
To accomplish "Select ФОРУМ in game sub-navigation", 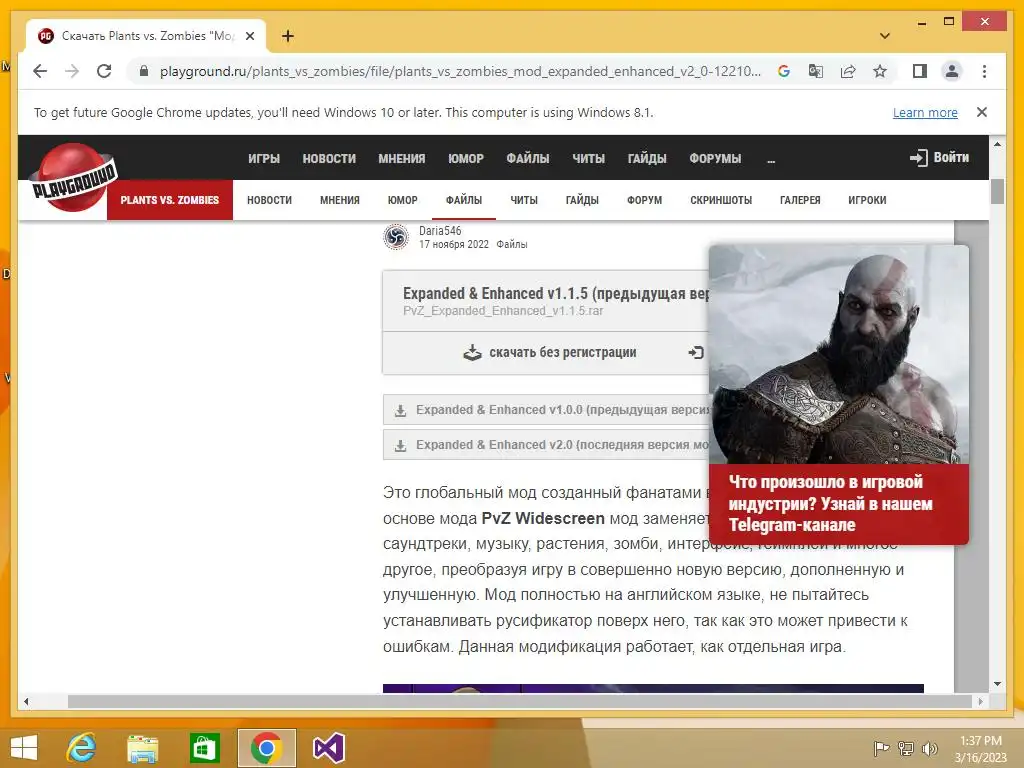I will [645, 200].
